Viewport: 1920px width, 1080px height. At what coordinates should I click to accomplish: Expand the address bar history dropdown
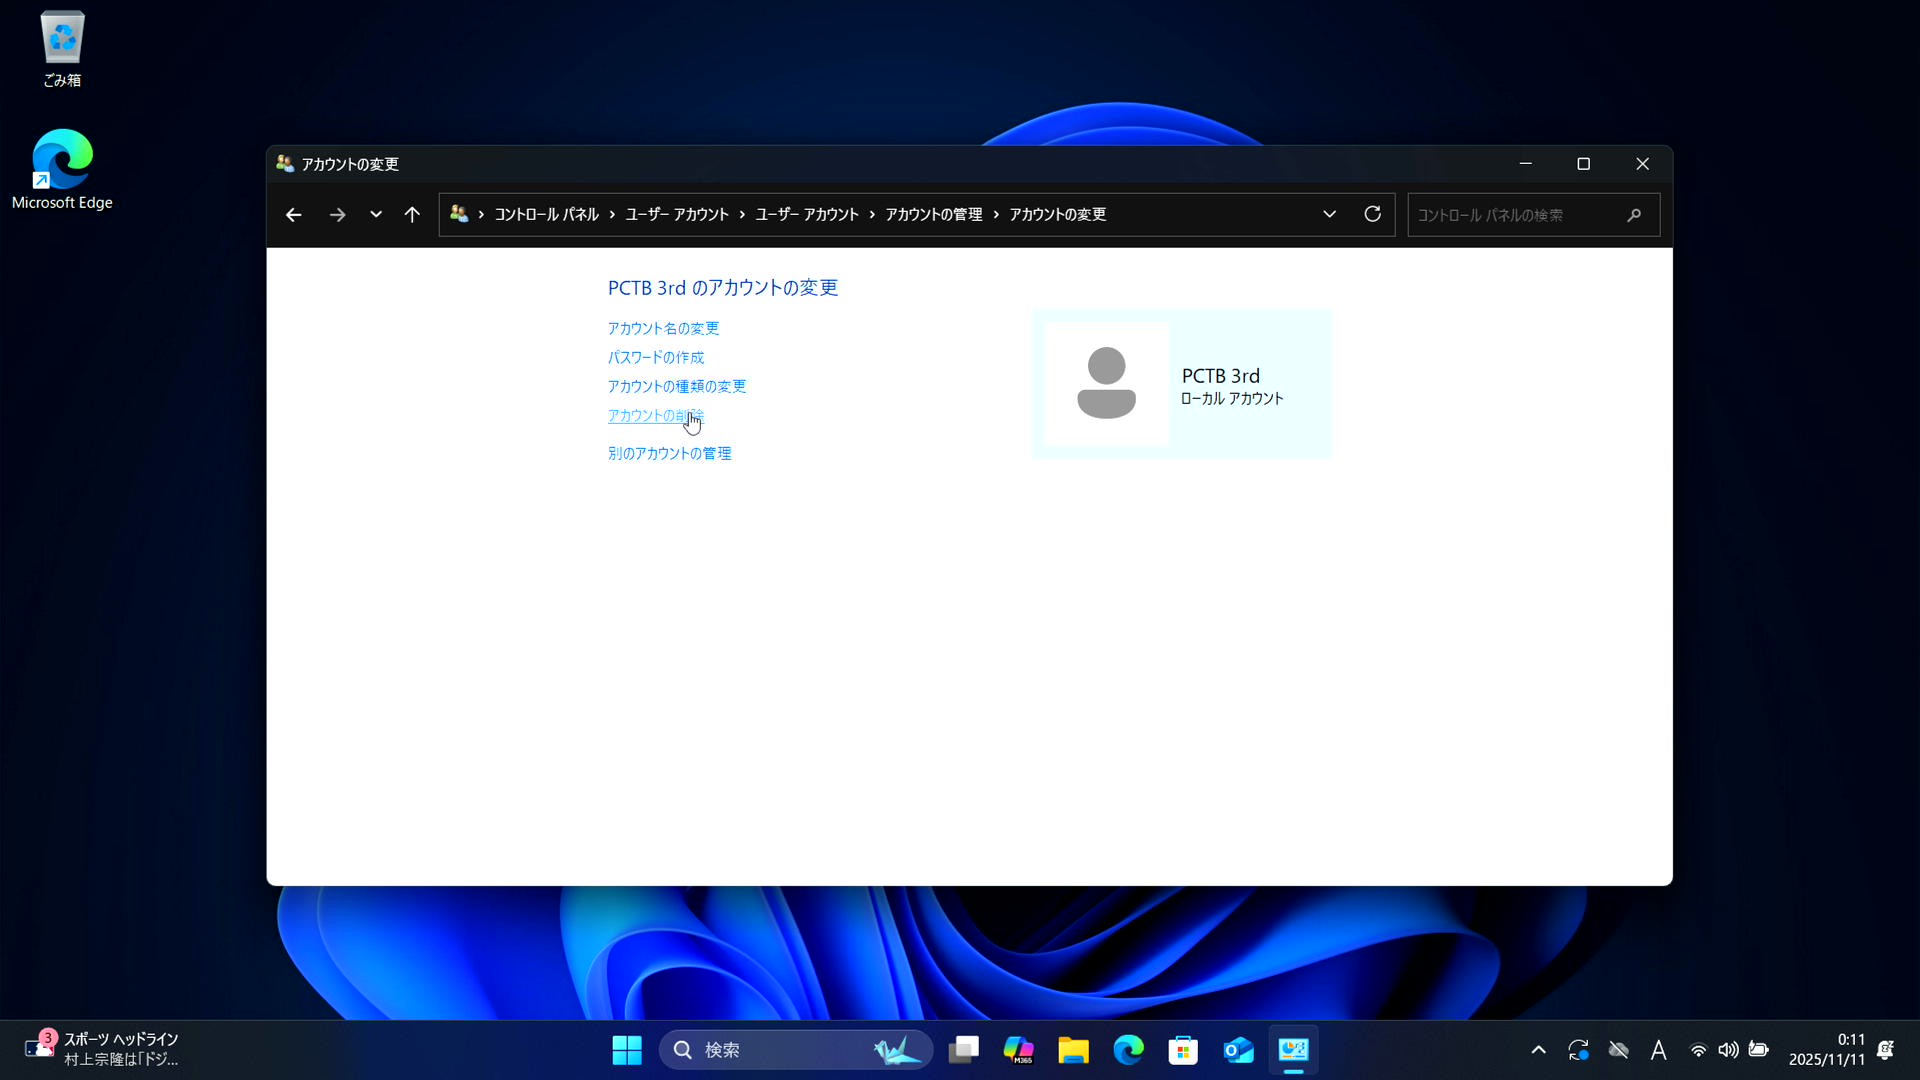[1329, 214]
